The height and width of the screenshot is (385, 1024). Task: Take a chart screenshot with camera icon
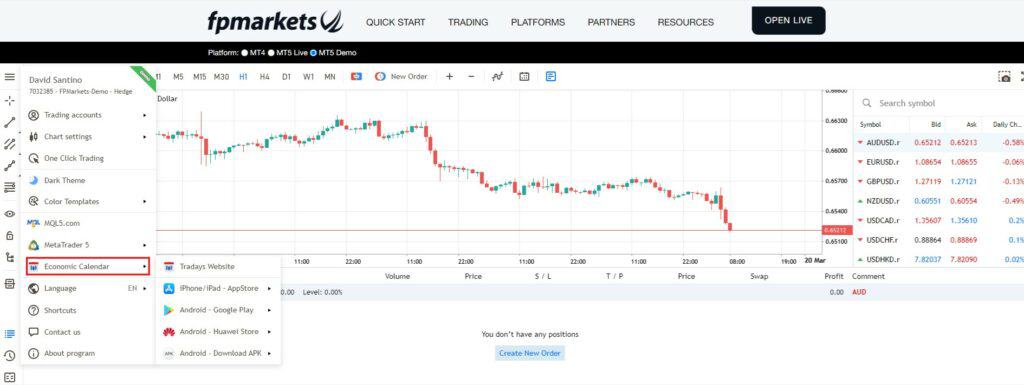click(x=1004, y=77)
